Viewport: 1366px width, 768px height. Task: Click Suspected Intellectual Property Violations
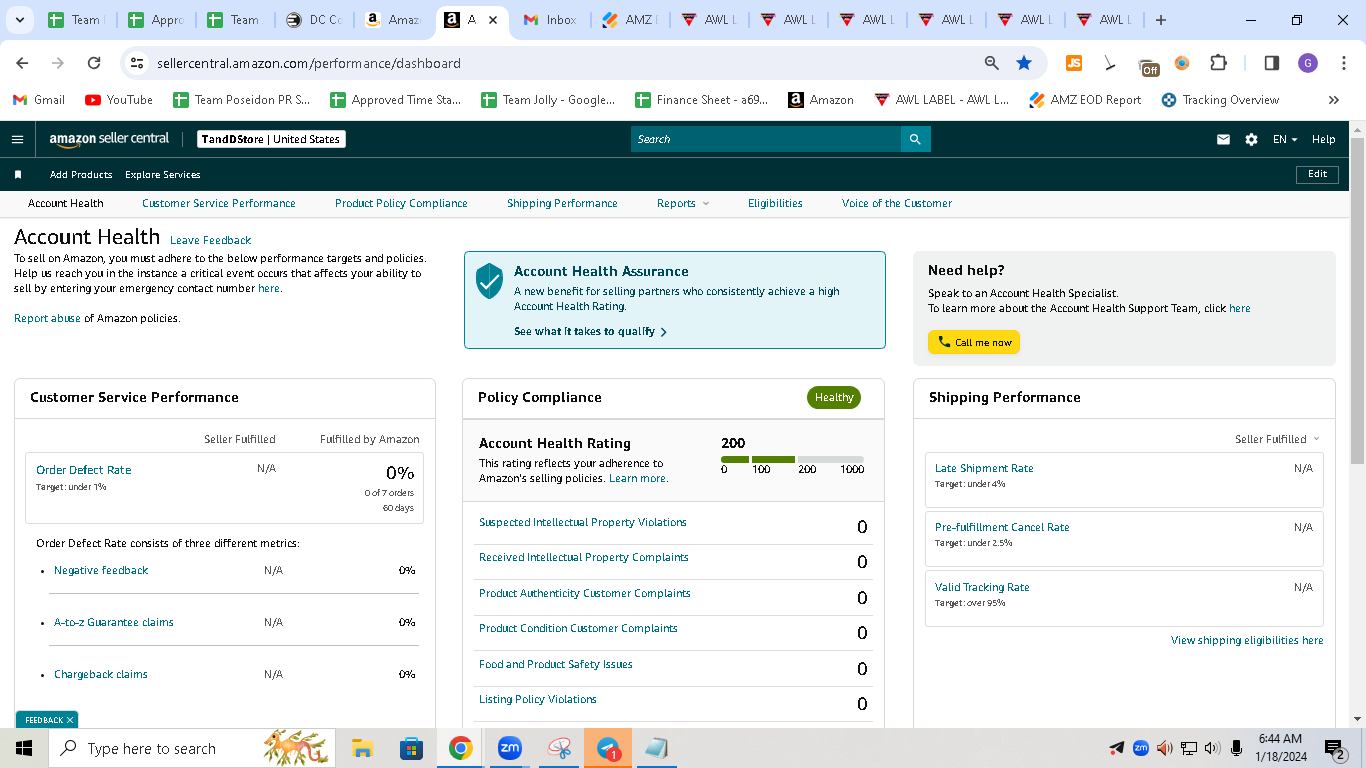[x=583, y=522]
